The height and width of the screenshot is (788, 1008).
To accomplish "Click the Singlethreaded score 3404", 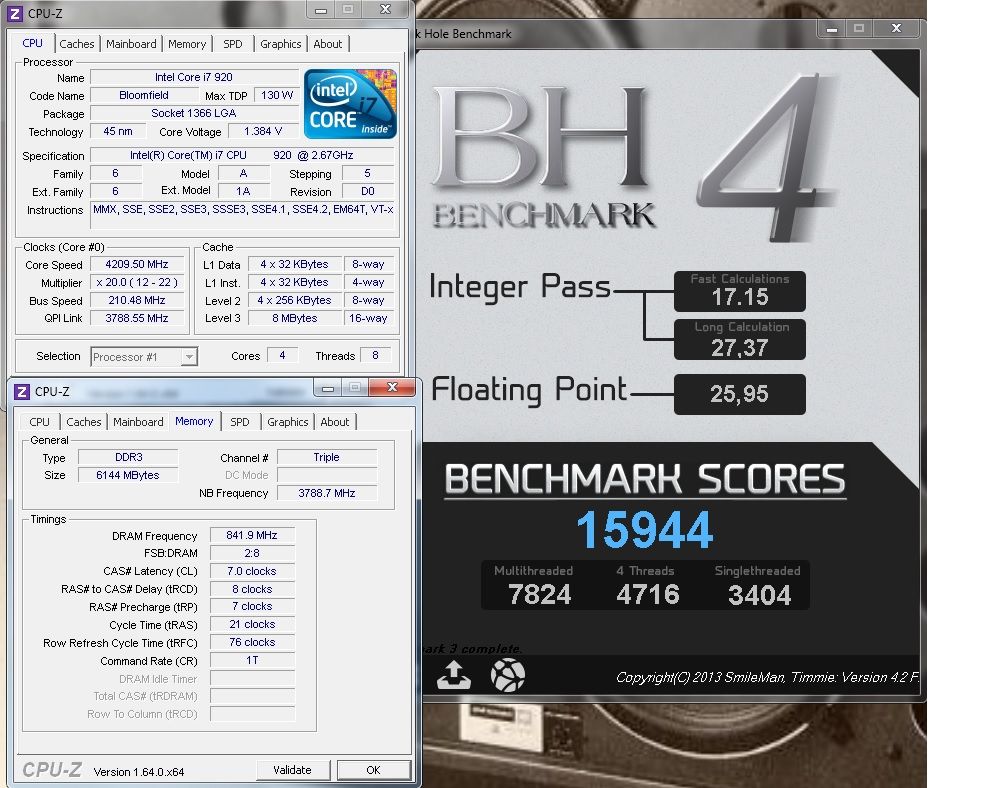I will (x=759, y=595).
